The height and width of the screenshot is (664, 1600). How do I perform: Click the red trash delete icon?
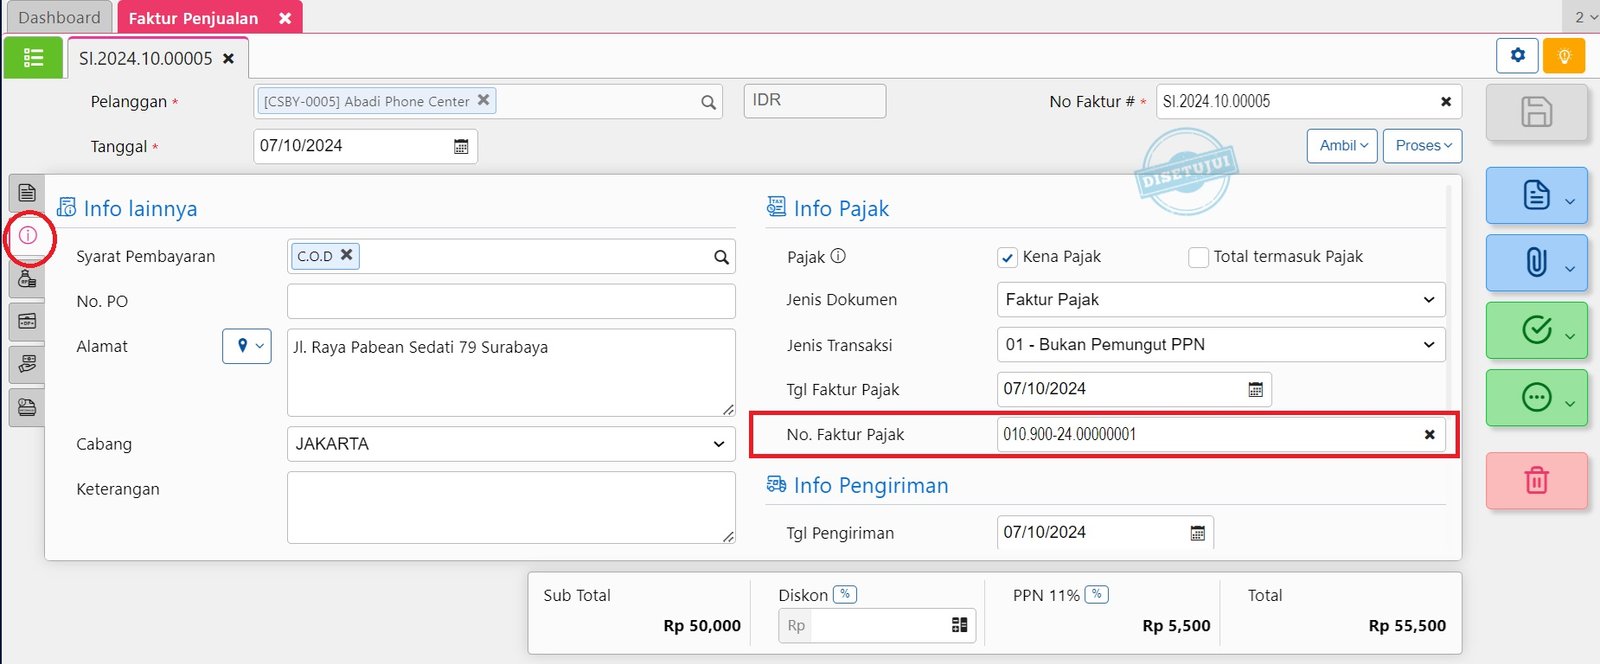[x=1536, y=481]
